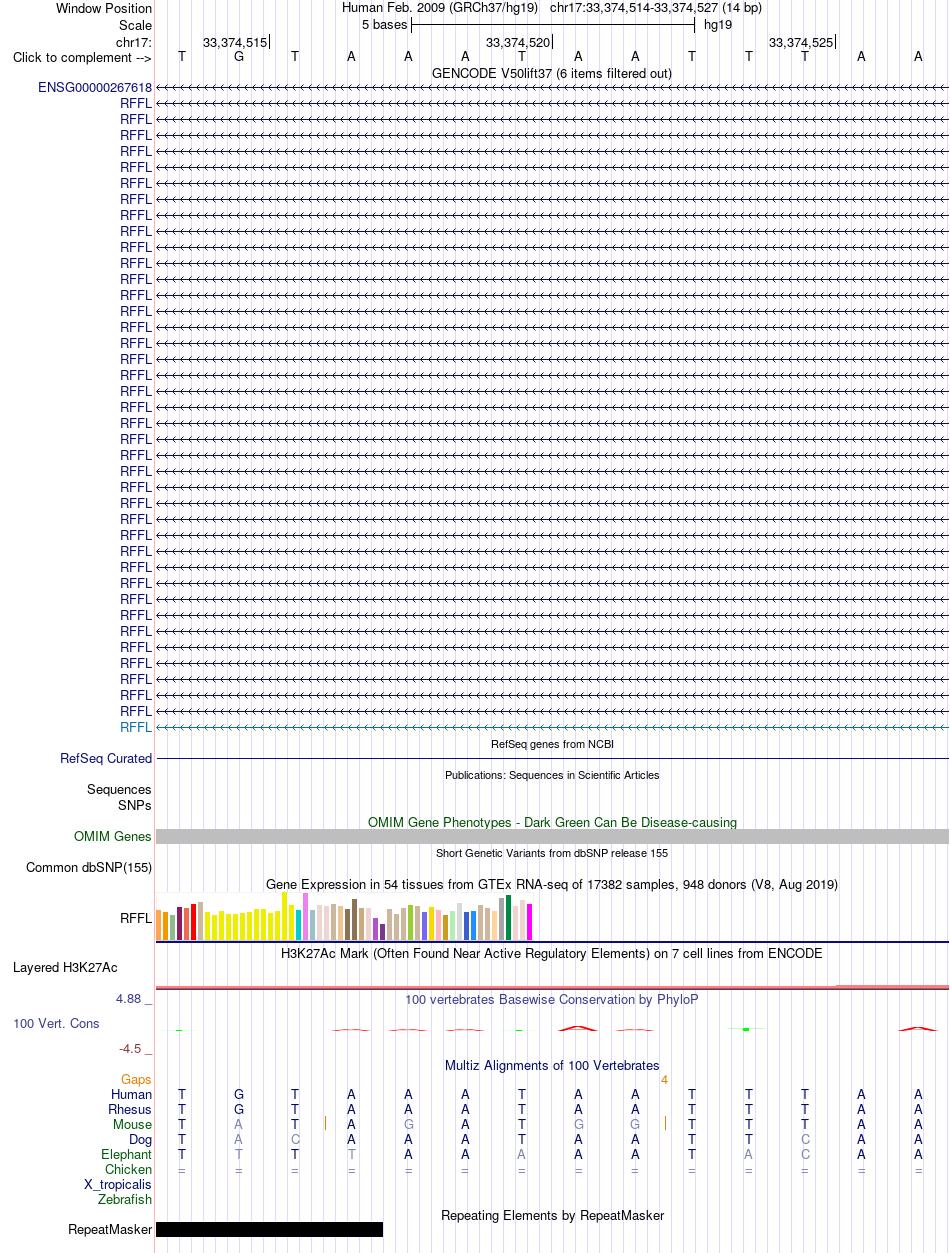
Task: Click the chr17: ruler label
Action: pyautogui.click(x=134, y=42)
